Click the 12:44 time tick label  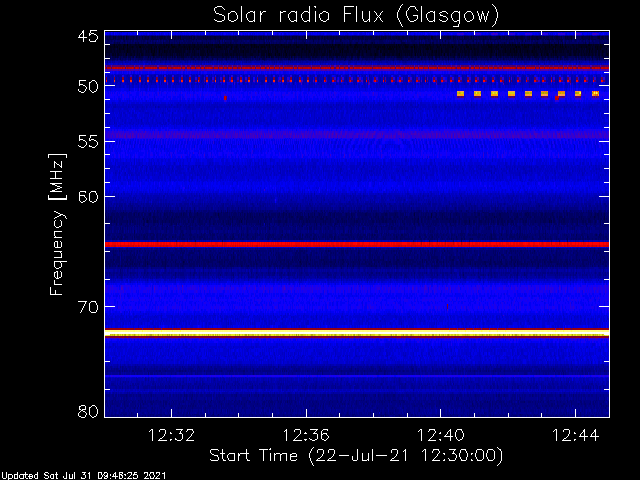pos(576,435)
